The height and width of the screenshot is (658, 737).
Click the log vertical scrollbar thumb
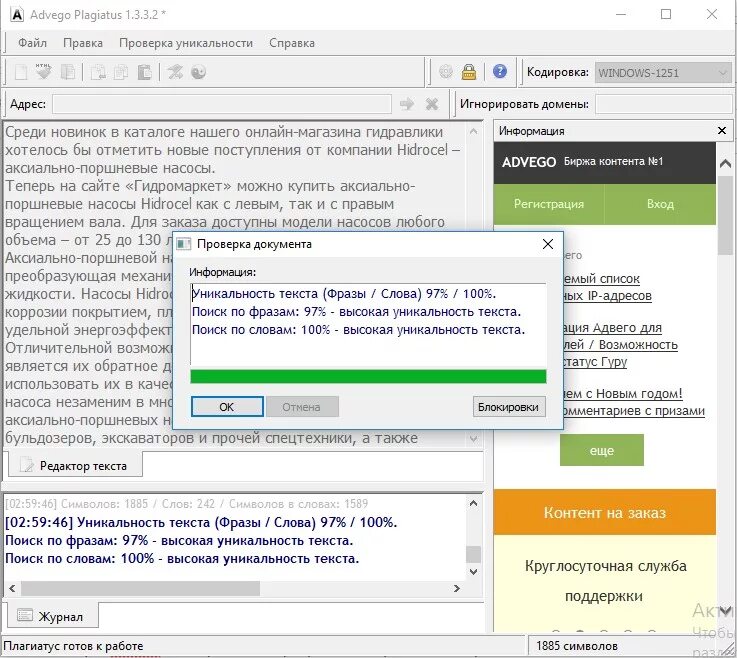[x=473, y=554]
